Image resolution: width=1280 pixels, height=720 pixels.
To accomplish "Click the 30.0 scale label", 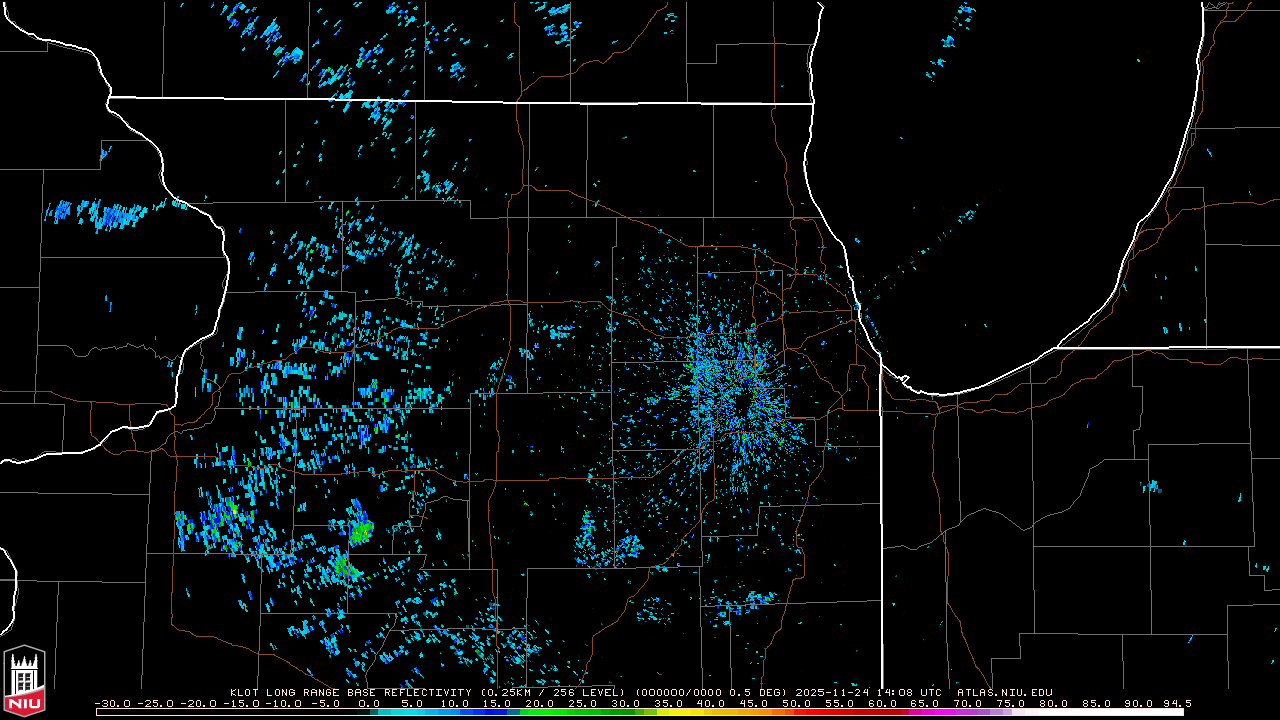I will (x=627, y=703).
